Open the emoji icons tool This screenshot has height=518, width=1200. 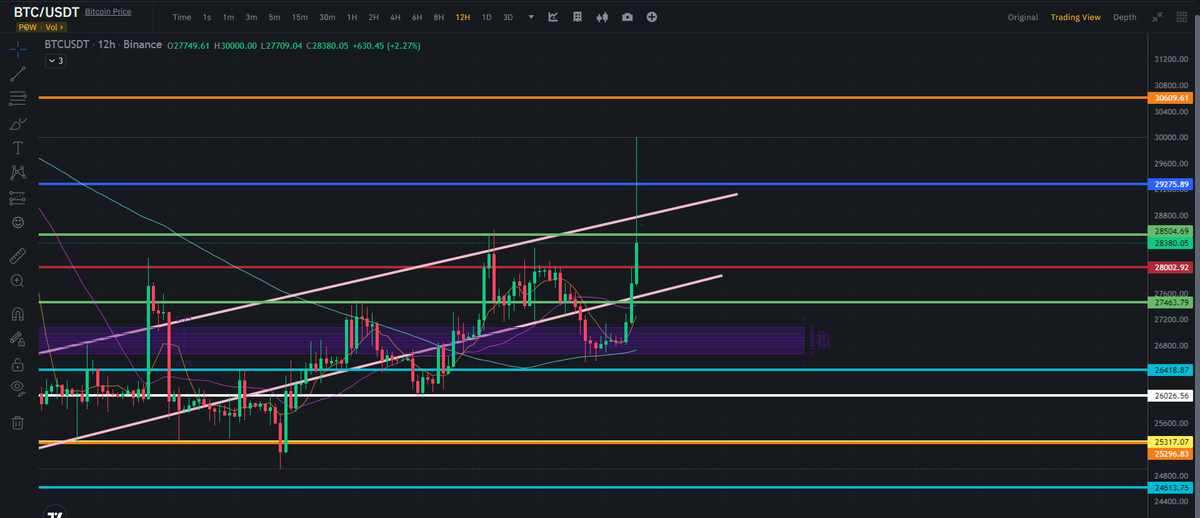tap(17, 222)
